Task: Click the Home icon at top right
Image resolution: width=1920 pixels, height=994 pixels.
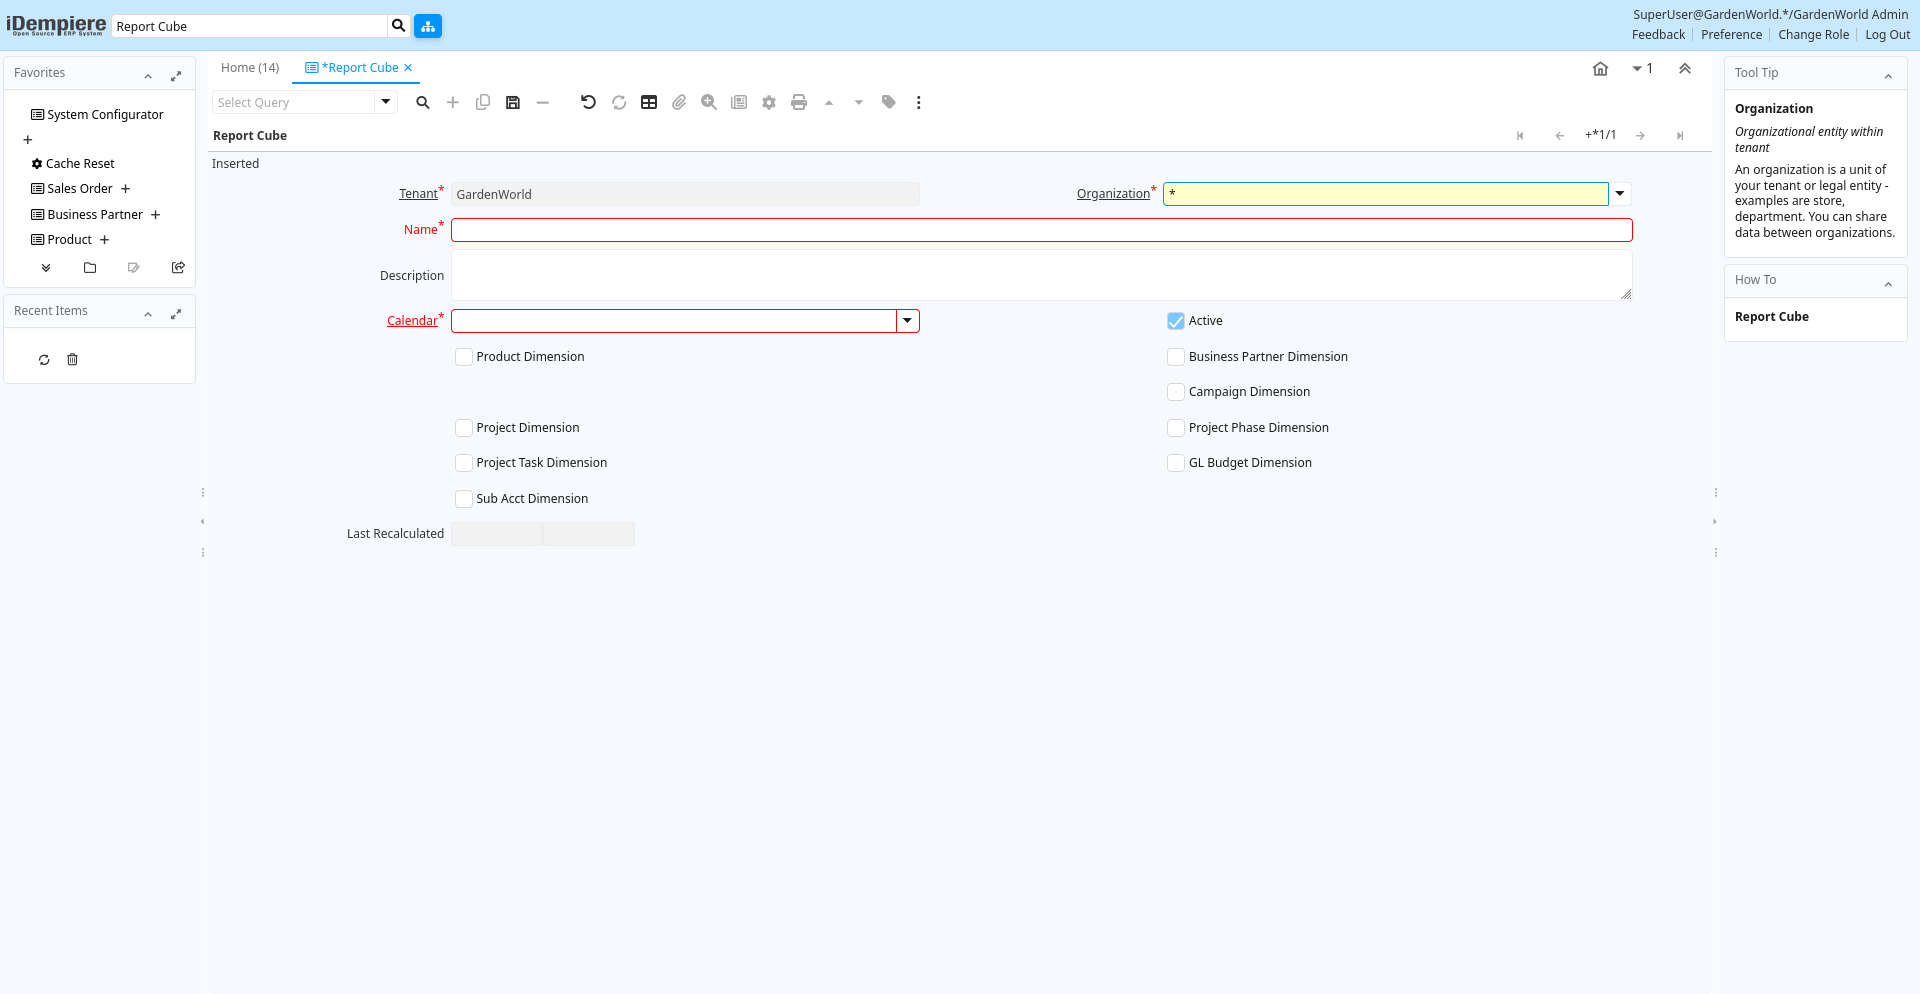Action: click(x=1600, y=69)
